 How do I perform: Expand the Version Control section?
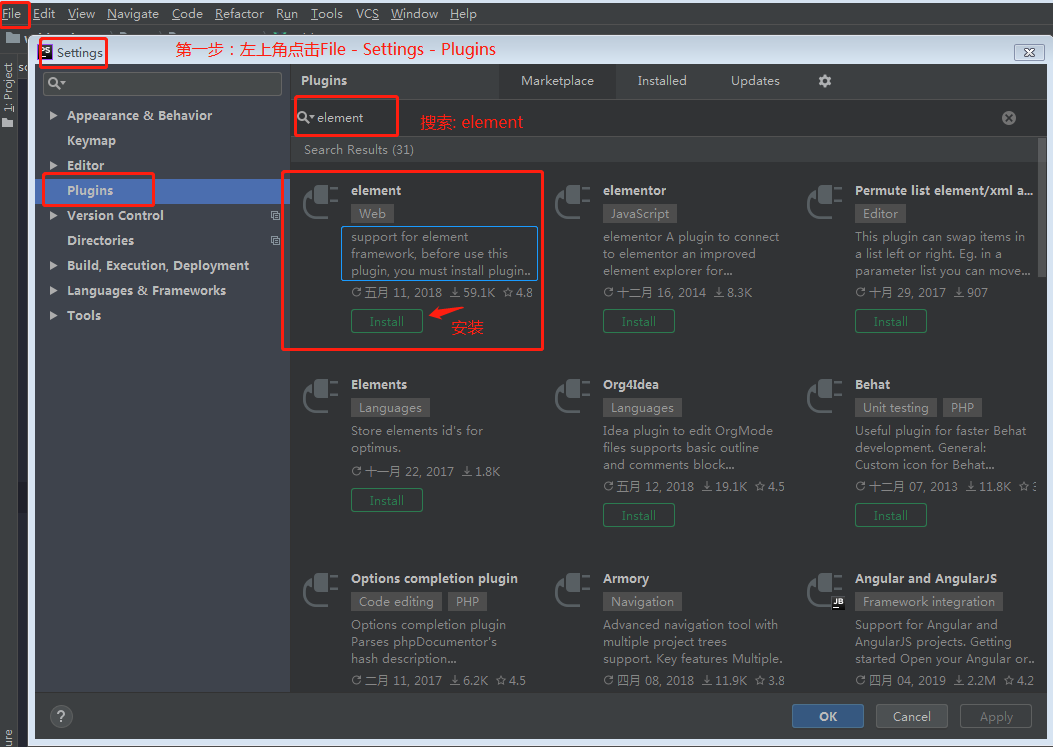coord(53,216)
